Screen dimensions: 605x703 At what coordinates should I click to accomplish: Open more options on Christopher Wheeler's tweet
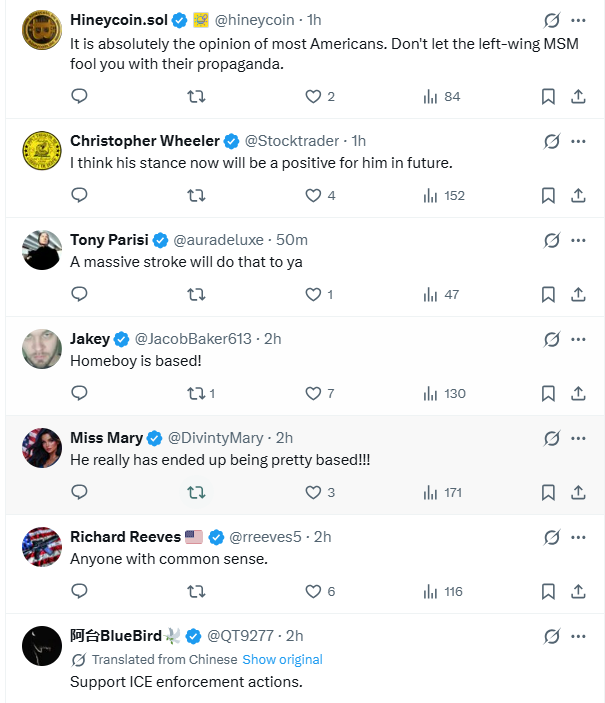(x=578, y=141)
